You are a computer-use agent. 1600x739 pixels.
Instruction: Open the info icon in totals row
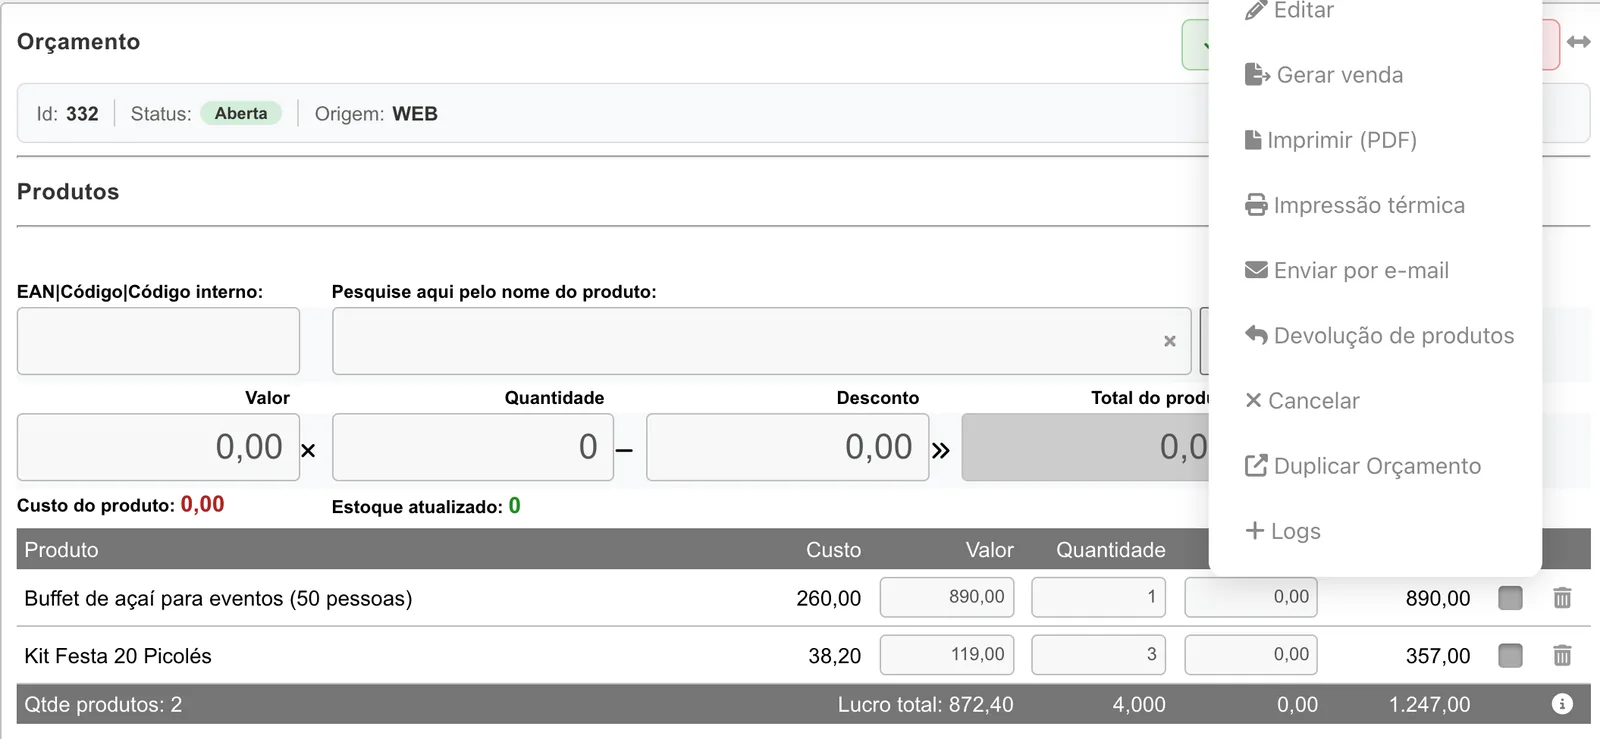(1562, 704)
